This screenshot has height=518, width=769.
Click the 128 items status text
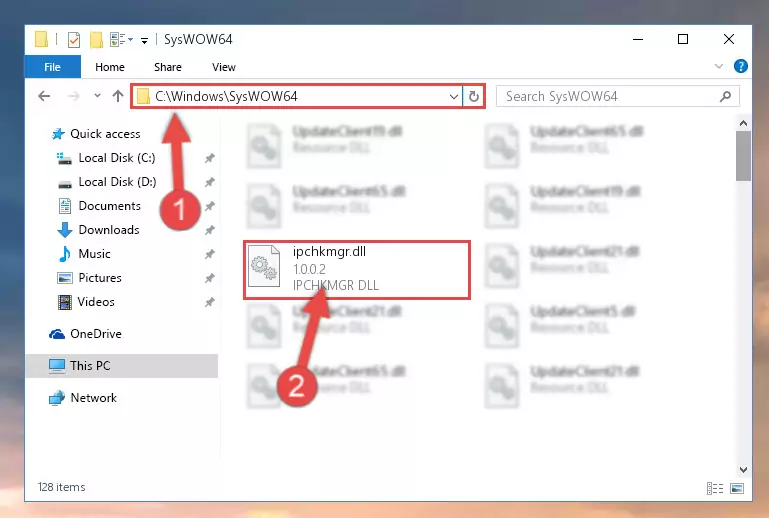point(62,487)
